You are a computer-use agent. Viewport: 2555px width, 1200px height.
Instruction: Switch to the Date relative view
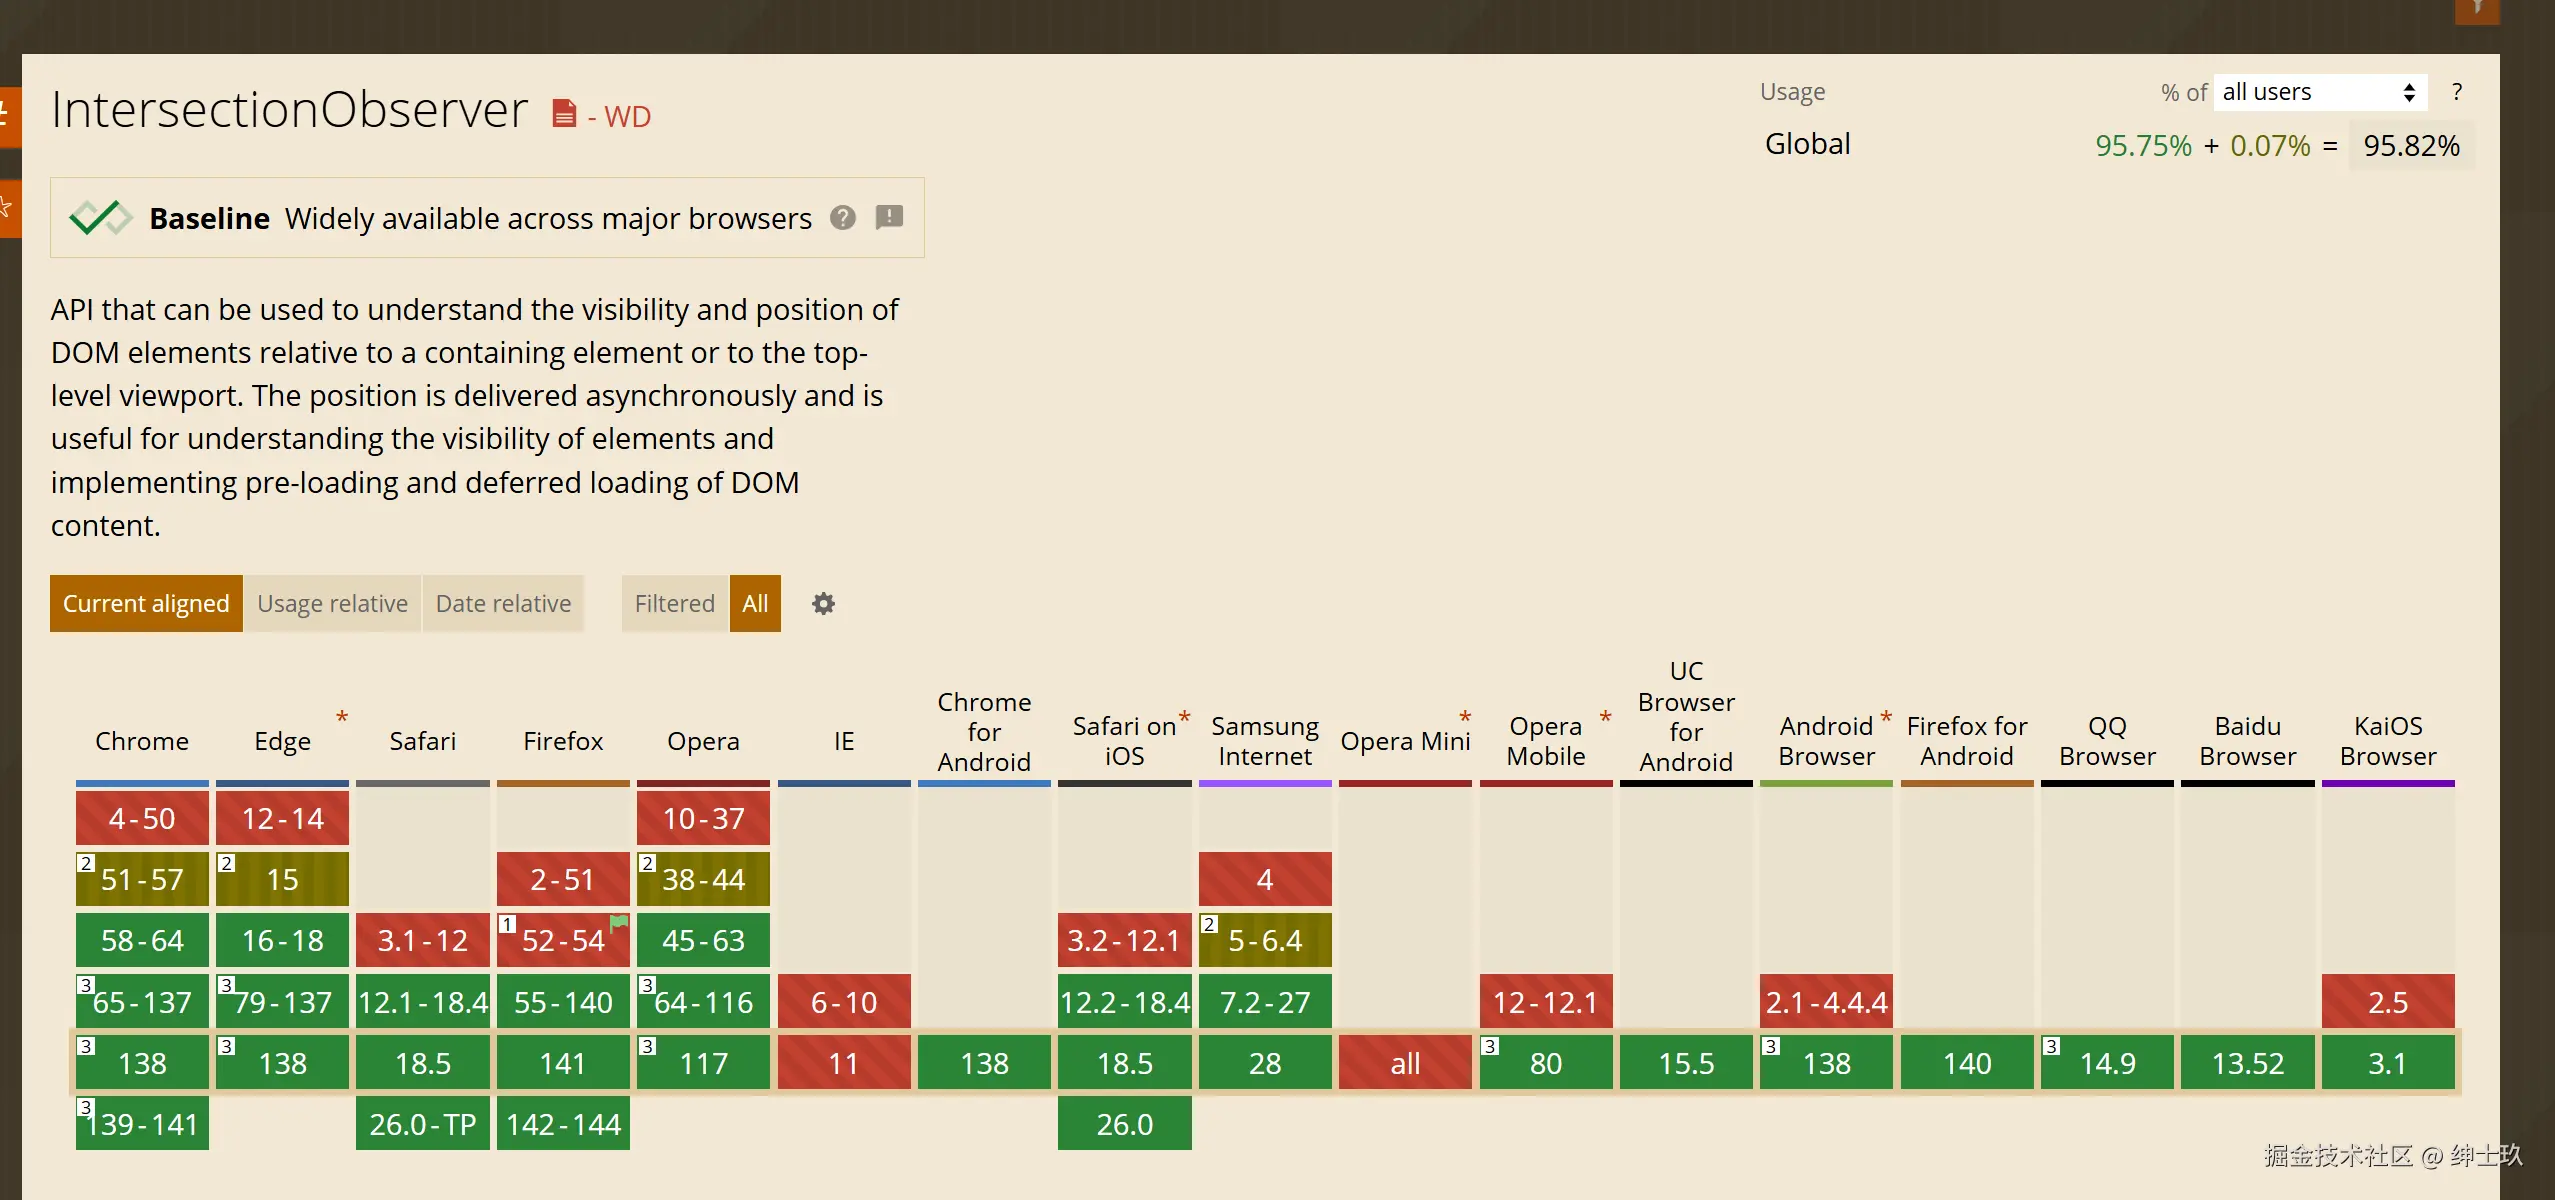(503, 604)
